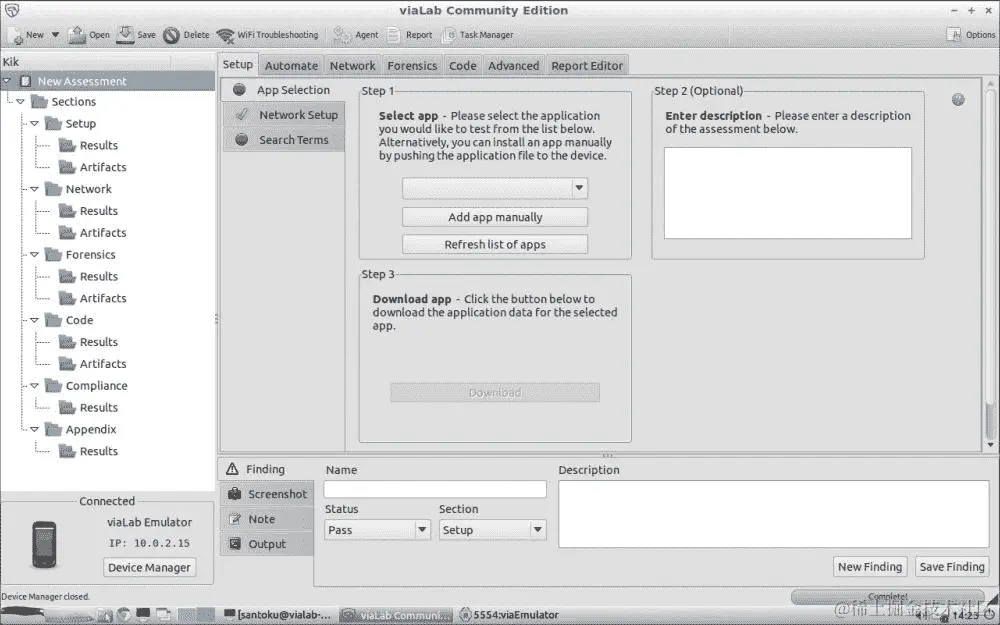Click the help question mark icon

point(958,99)
